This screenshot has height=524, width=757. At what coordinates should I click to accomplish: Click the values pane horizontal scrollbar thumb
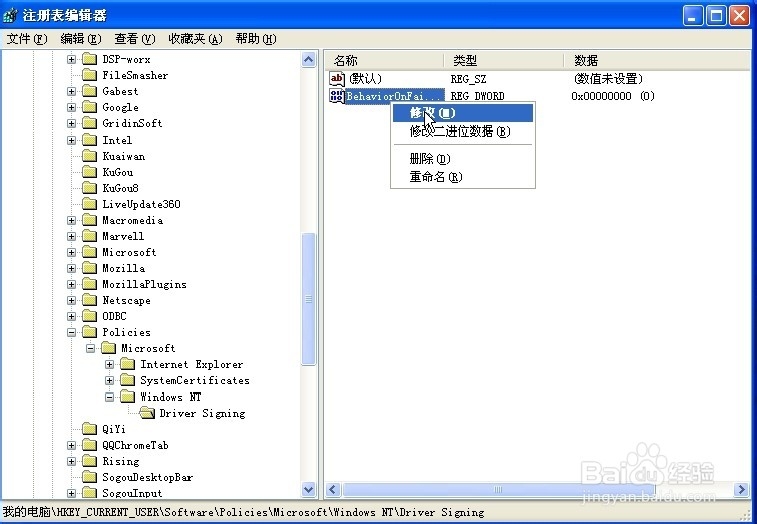pos(499,490)
